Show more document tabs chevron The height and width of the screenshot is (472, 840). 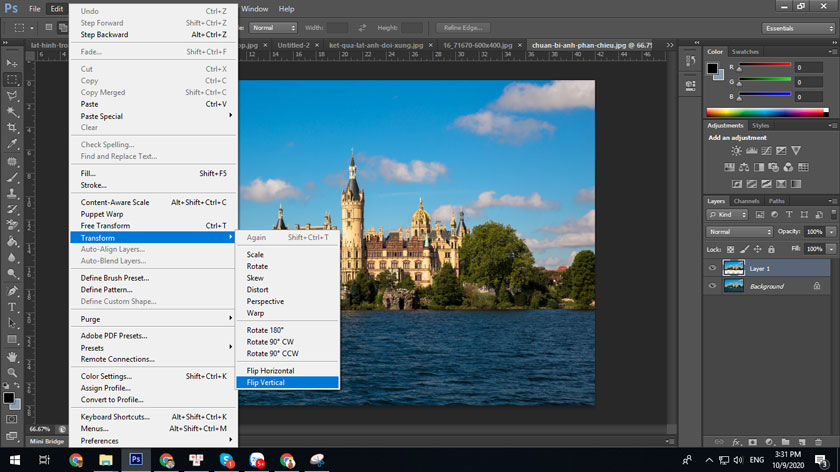click(x=670, y=45)
